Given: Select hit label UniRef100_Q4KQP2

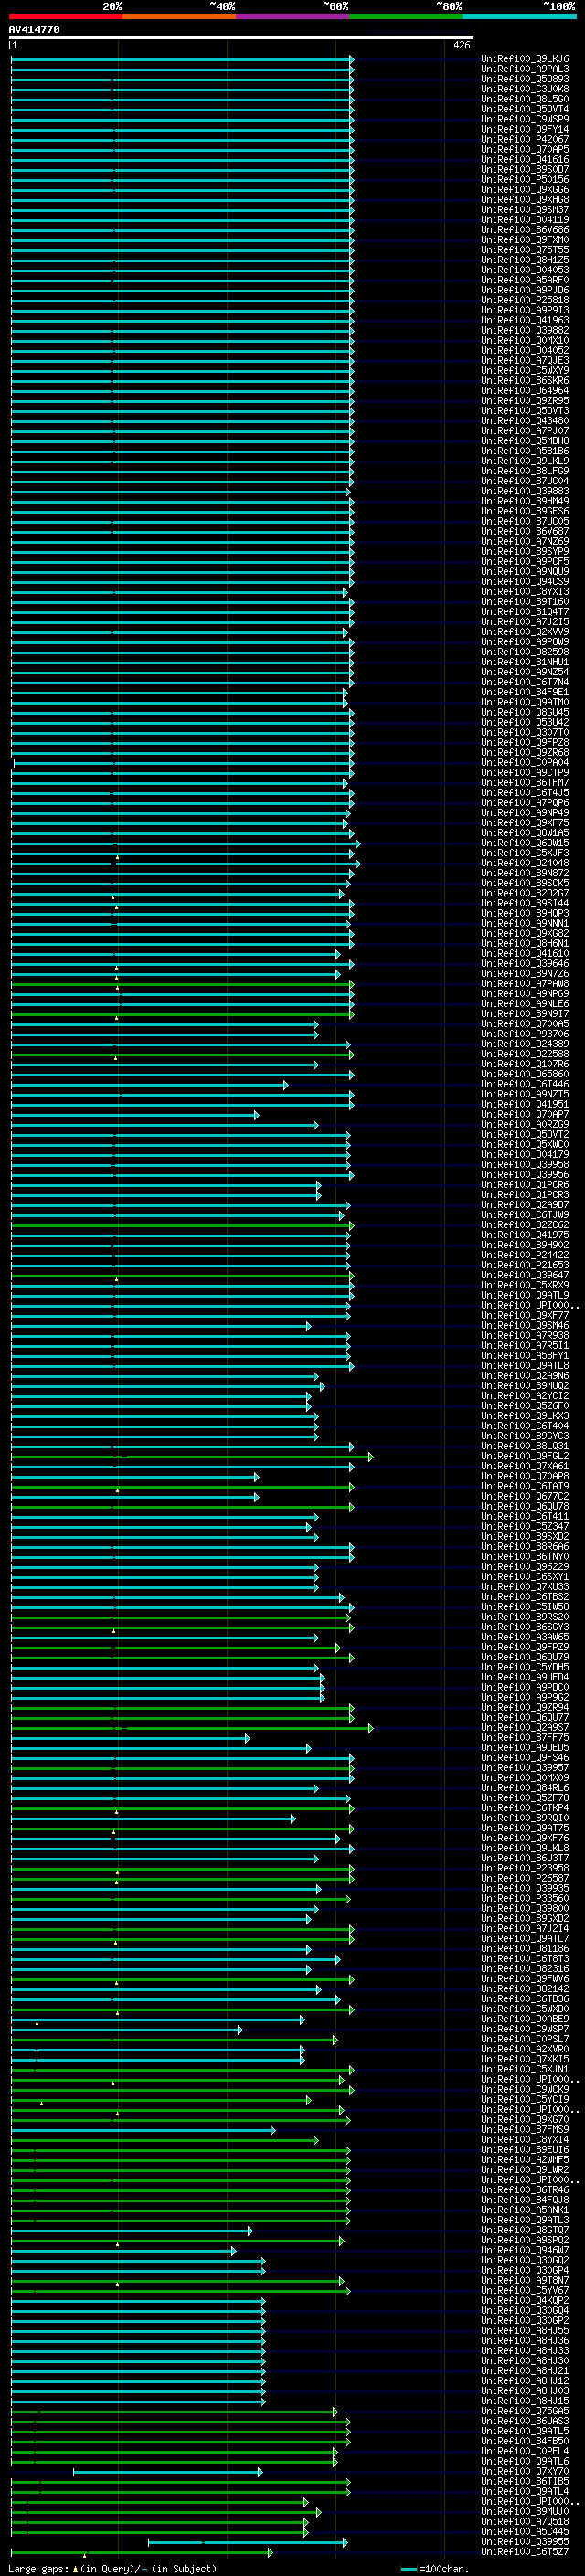Looking at the screenshot, I should pyautogui.click(x=525, y=2300).
